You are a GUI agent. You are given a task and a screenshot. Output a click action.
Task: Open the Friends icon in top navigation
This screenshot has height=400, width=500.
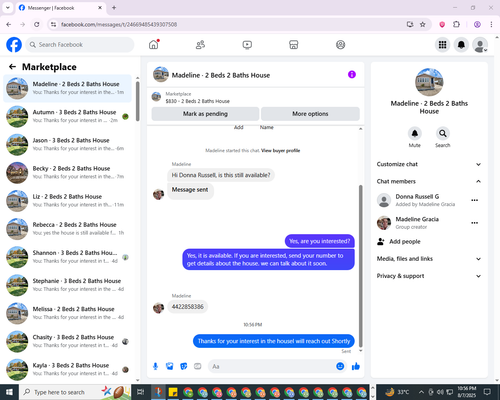coord(200,45)
